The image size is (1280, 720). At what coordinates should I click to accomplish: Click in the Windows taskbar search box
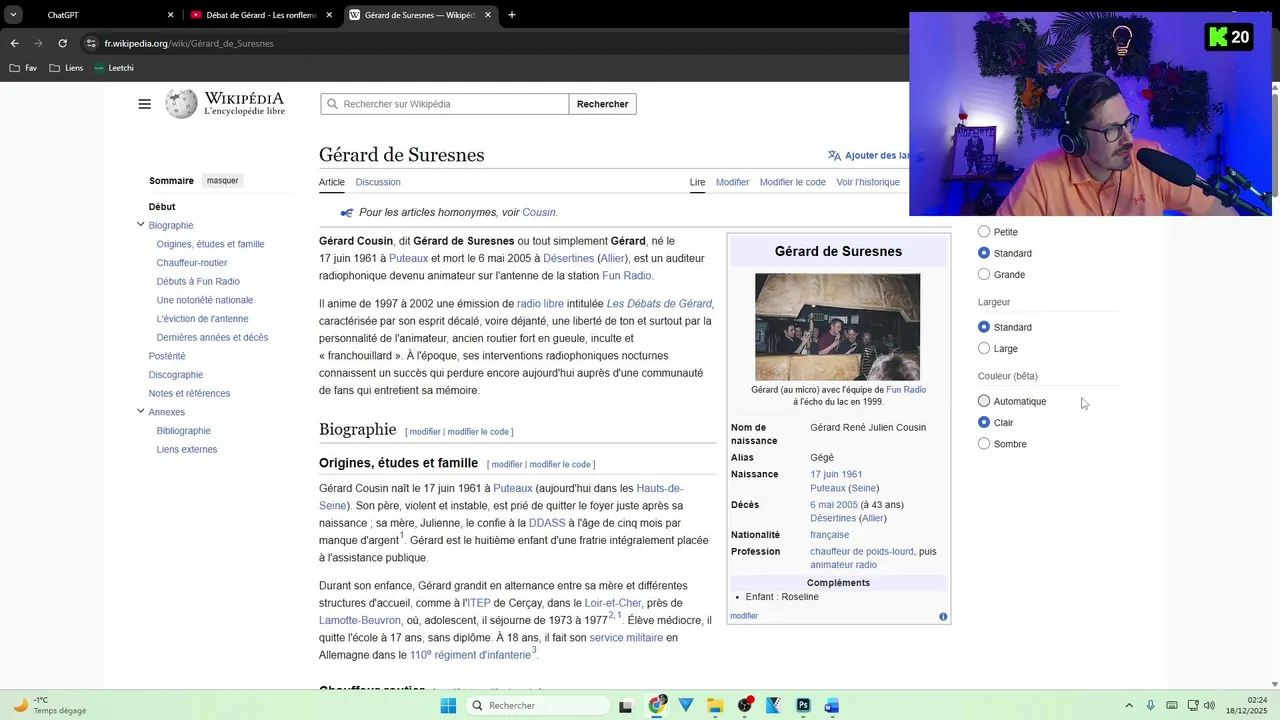[x=537, y=705]
